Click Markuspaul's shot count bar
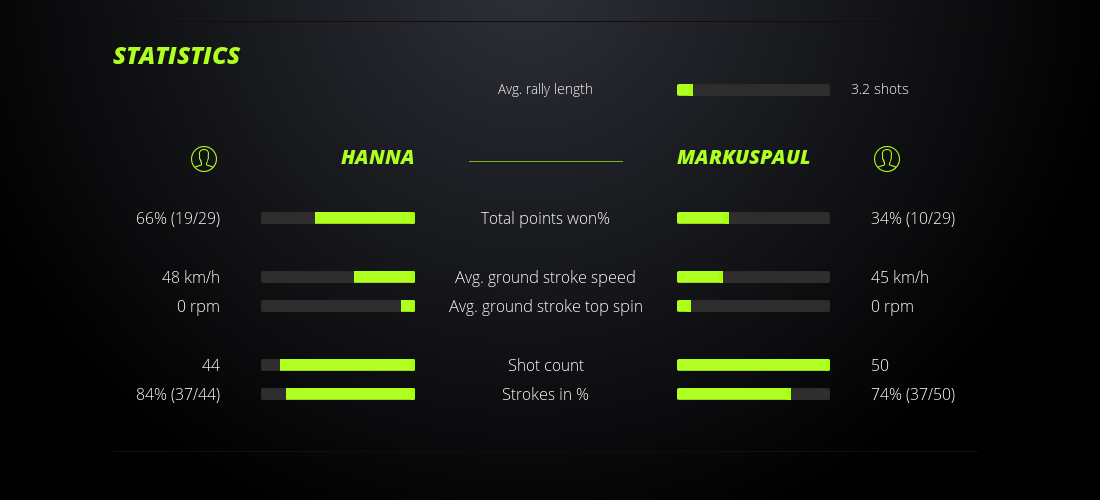The height and width of the screenshot is (500, 1100). pos(753,365)
